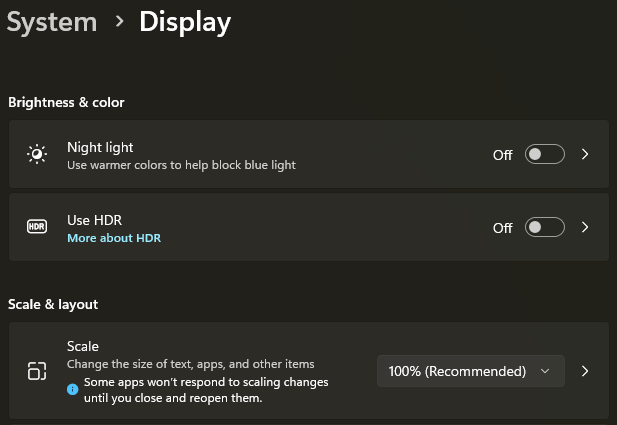Open the More about HDR link
Image resolution: width=617 pixels, height=425 pixels.
pyautogui.click(x=114, y=238)
